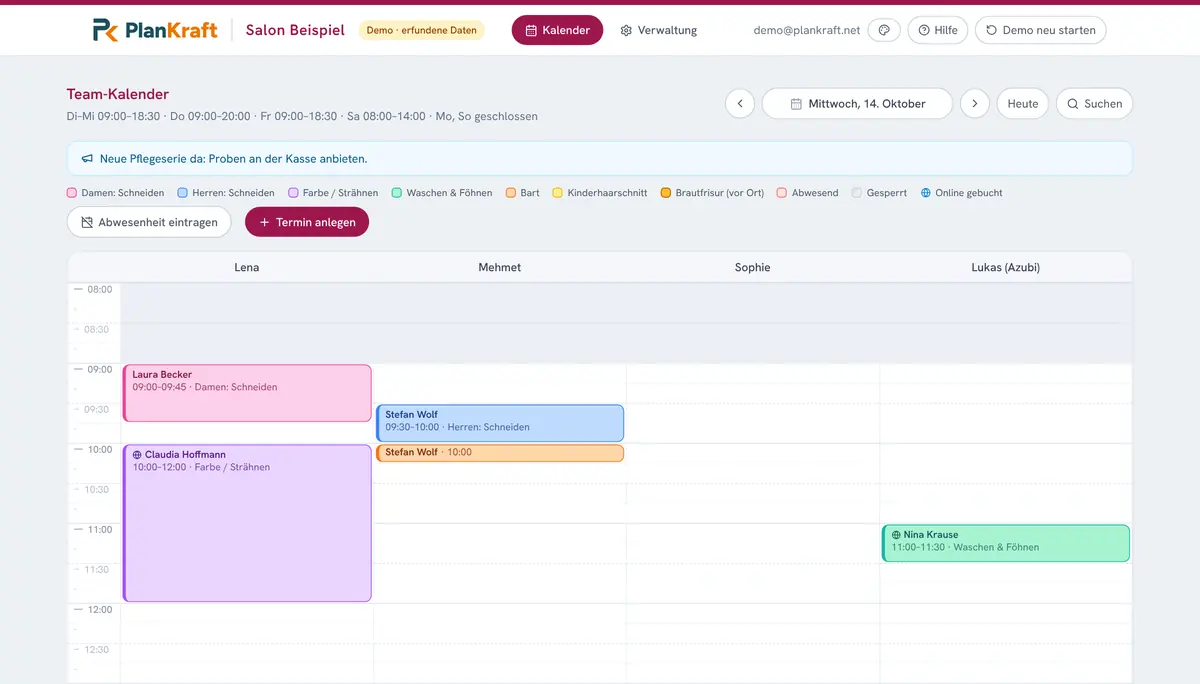The width and height of the screenshot is (1200, 684).
Task: Click the Team-Kalender heading
Action: (x=118, y=94)
